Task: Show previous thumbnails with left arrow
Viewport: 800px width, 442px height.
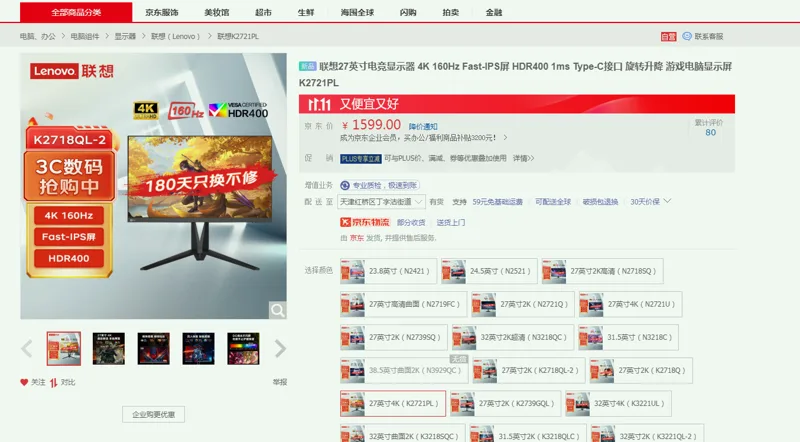Action: (27, 349)
